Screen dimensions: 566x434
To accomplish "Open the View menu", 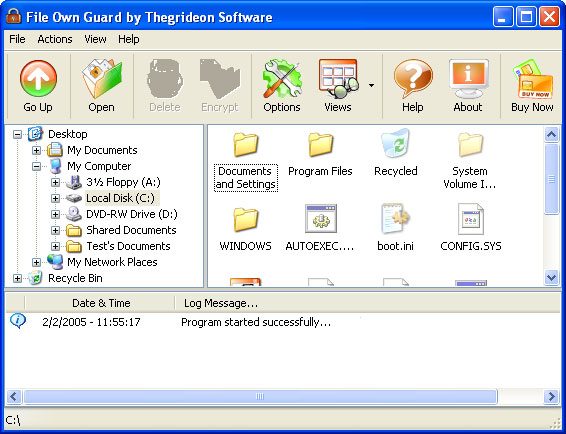I will (95, 39).
